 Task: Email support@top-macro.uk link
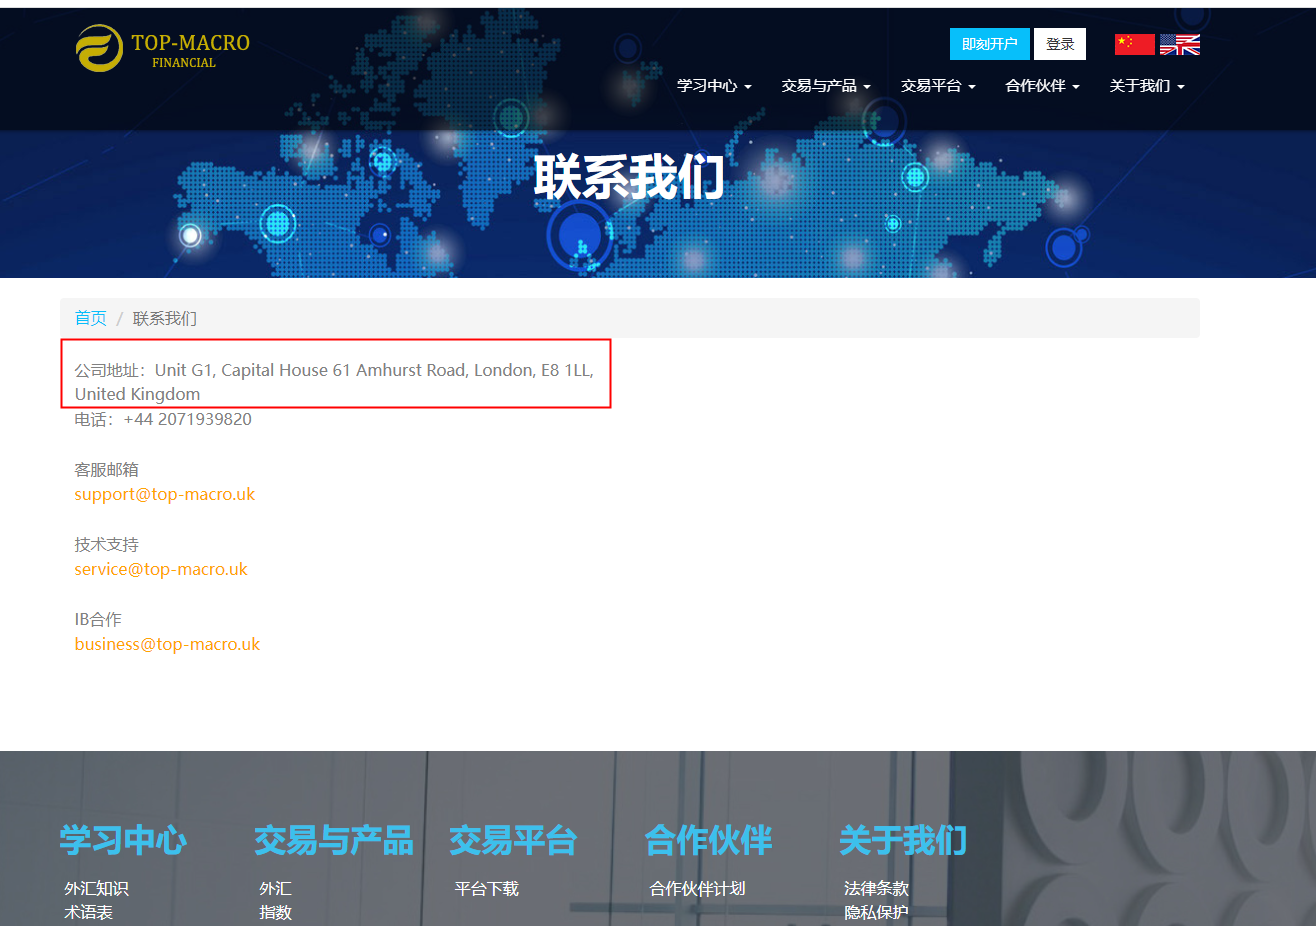click(x=165, y=494)
